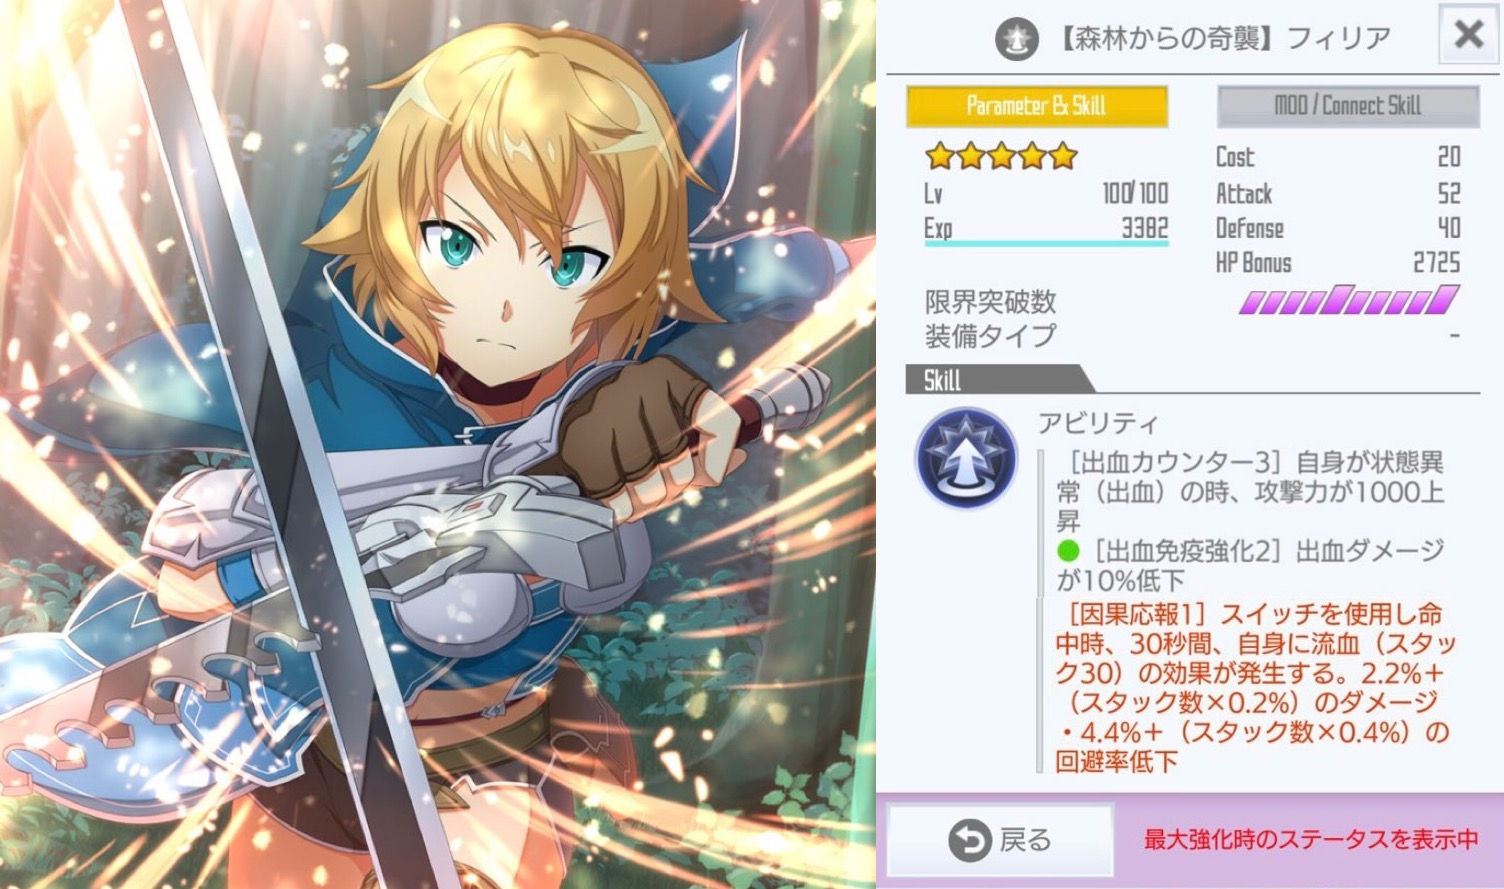Viewport: 1504px width, 889px height.
Task: Tap the five-star rarity indicator
Action: click(1001, 156)
